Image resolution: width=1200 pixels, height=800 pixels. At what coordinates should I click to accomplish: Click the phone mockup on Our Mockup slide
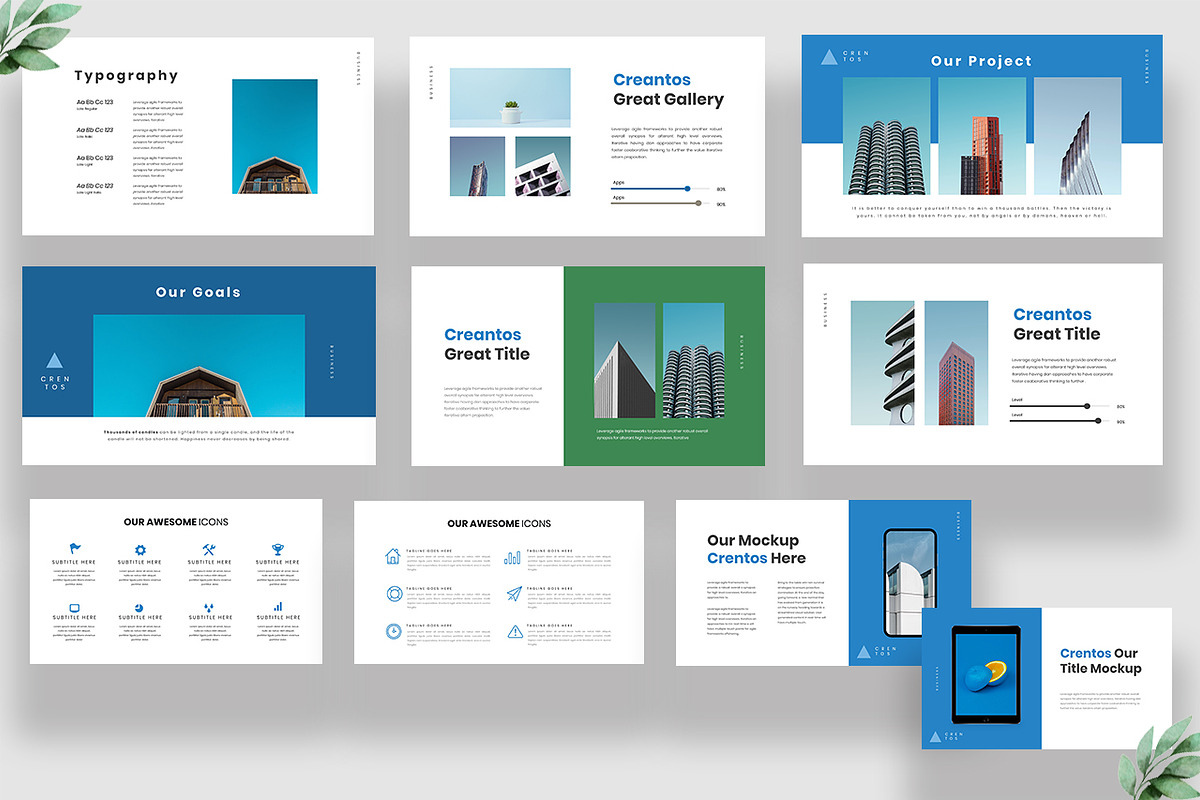click(x=910, y=583)
